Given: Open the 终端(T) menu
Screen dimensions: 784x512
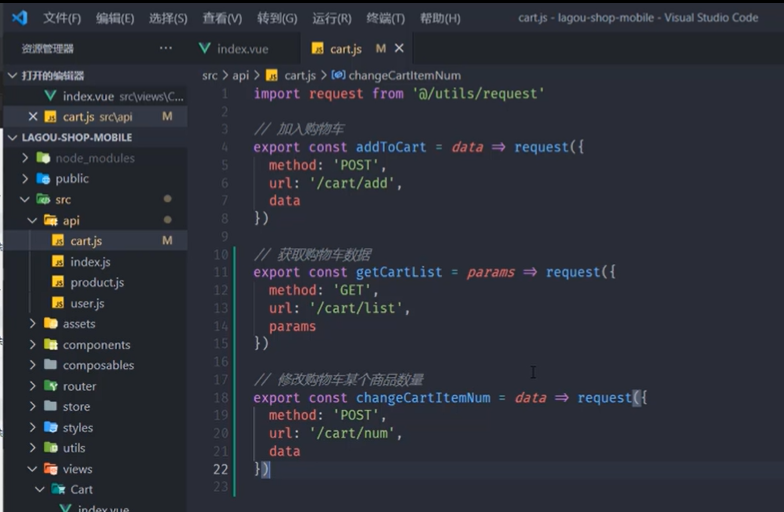Looking at the screenshot, I should tap(386, 18).
